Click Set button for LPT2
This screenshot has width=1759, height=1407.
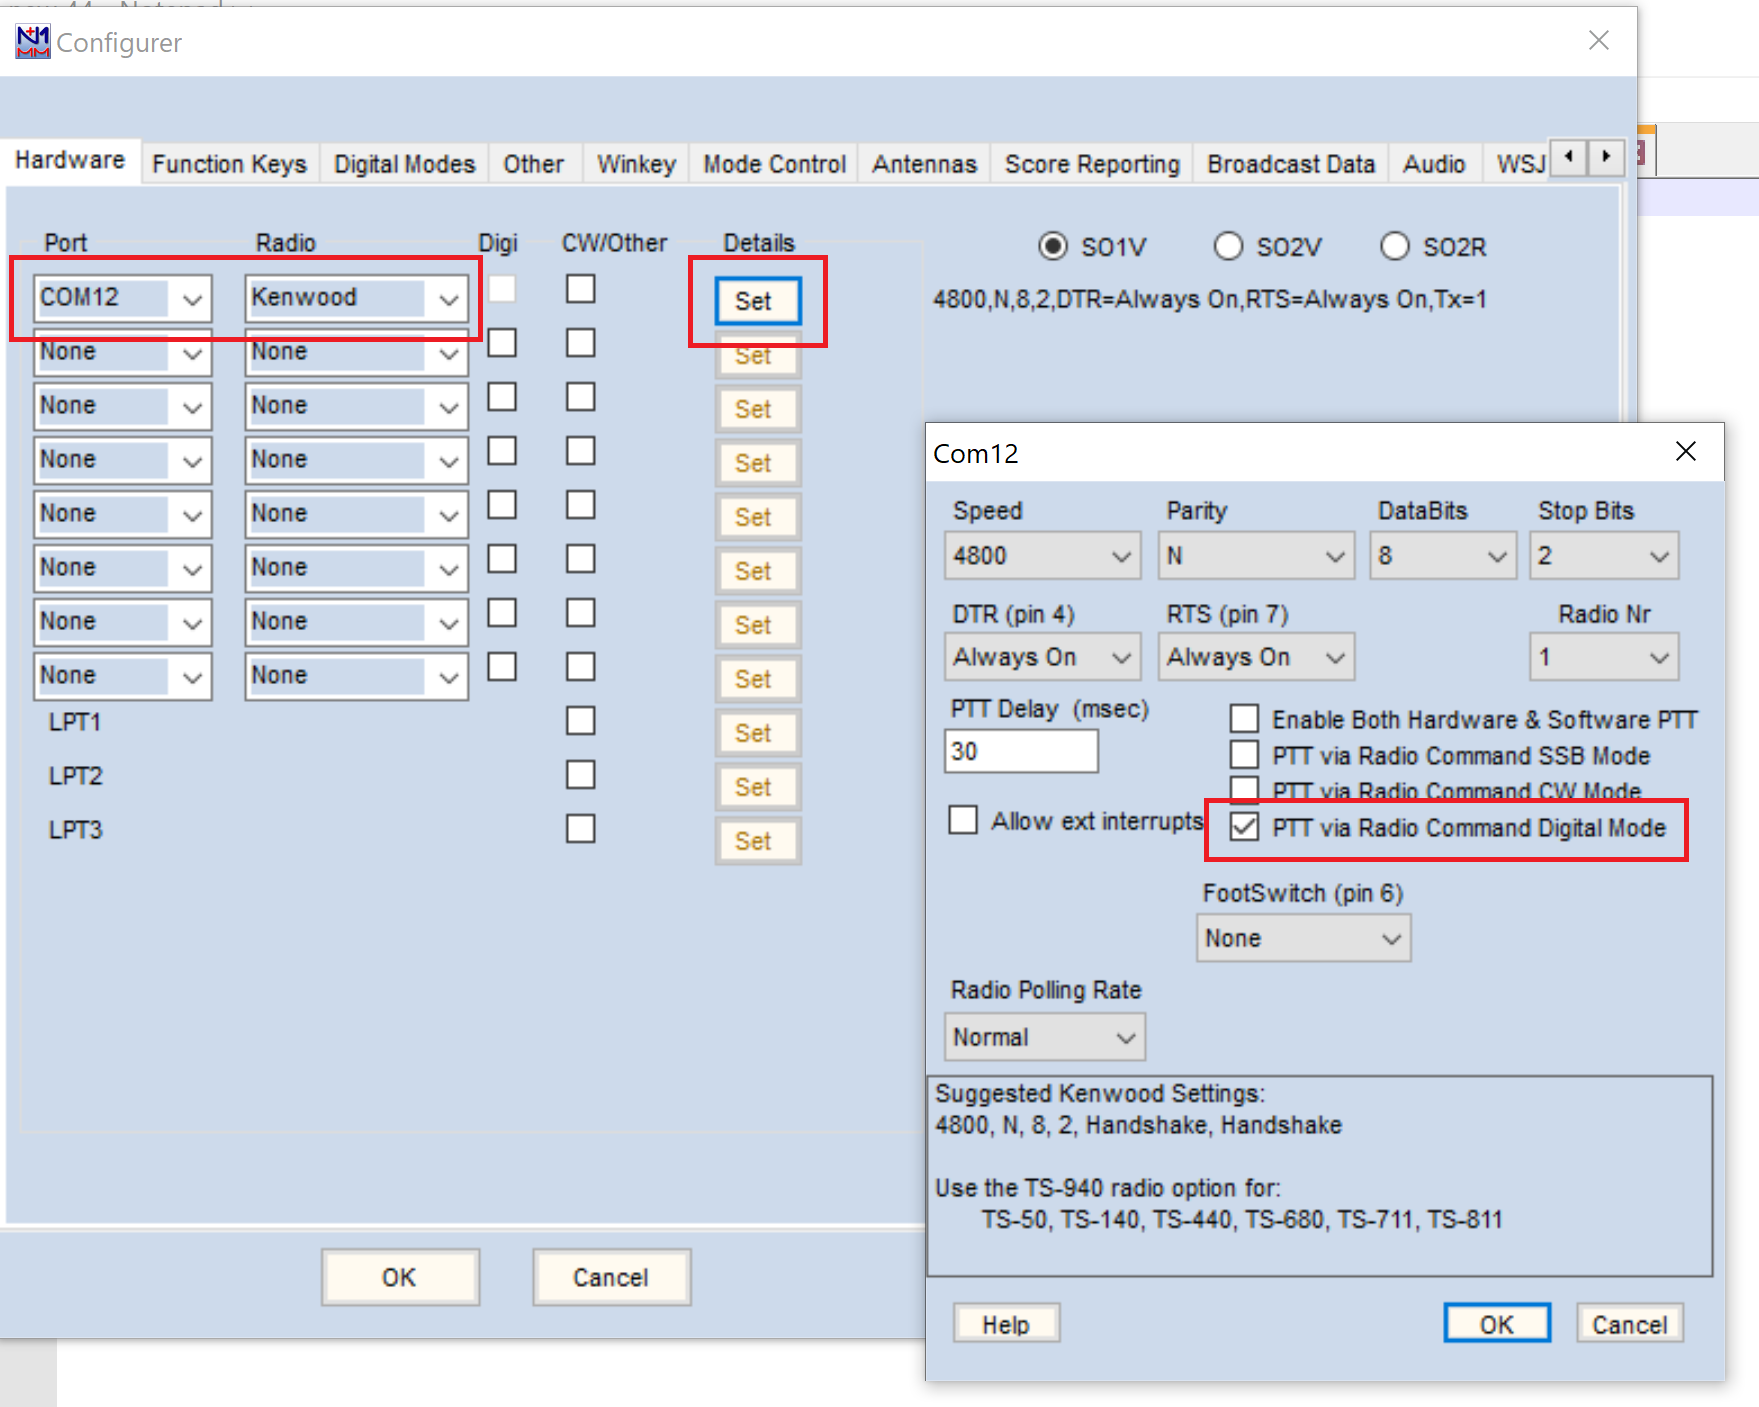[x=757, y=787]
